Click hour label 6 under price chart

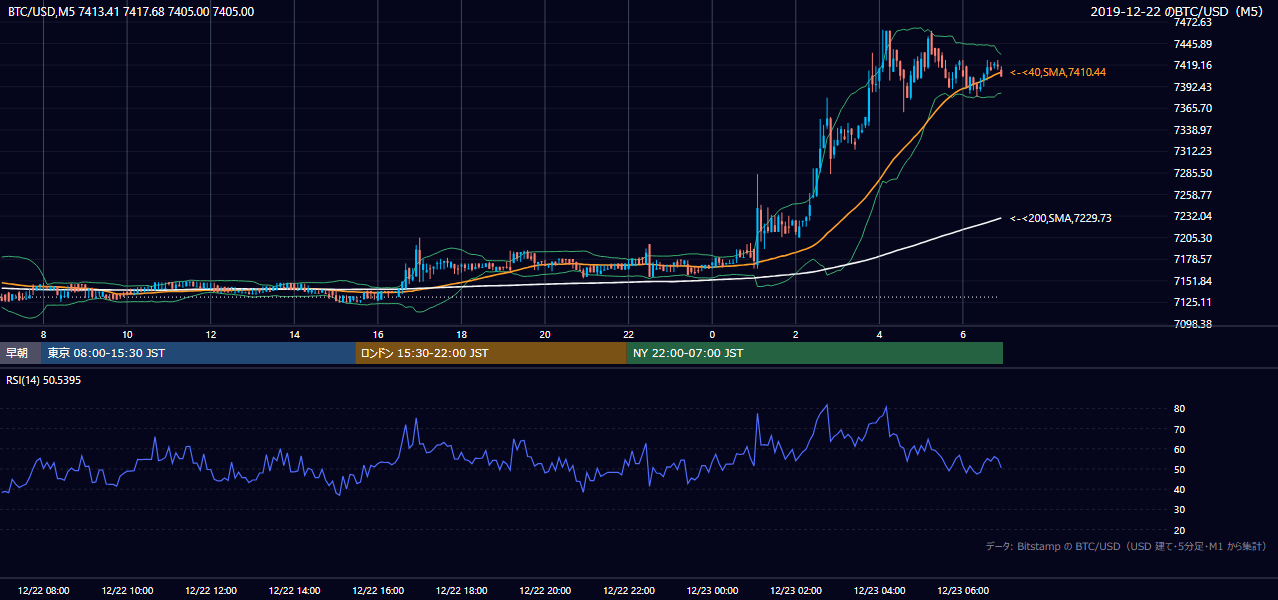(x=963, y=334)
